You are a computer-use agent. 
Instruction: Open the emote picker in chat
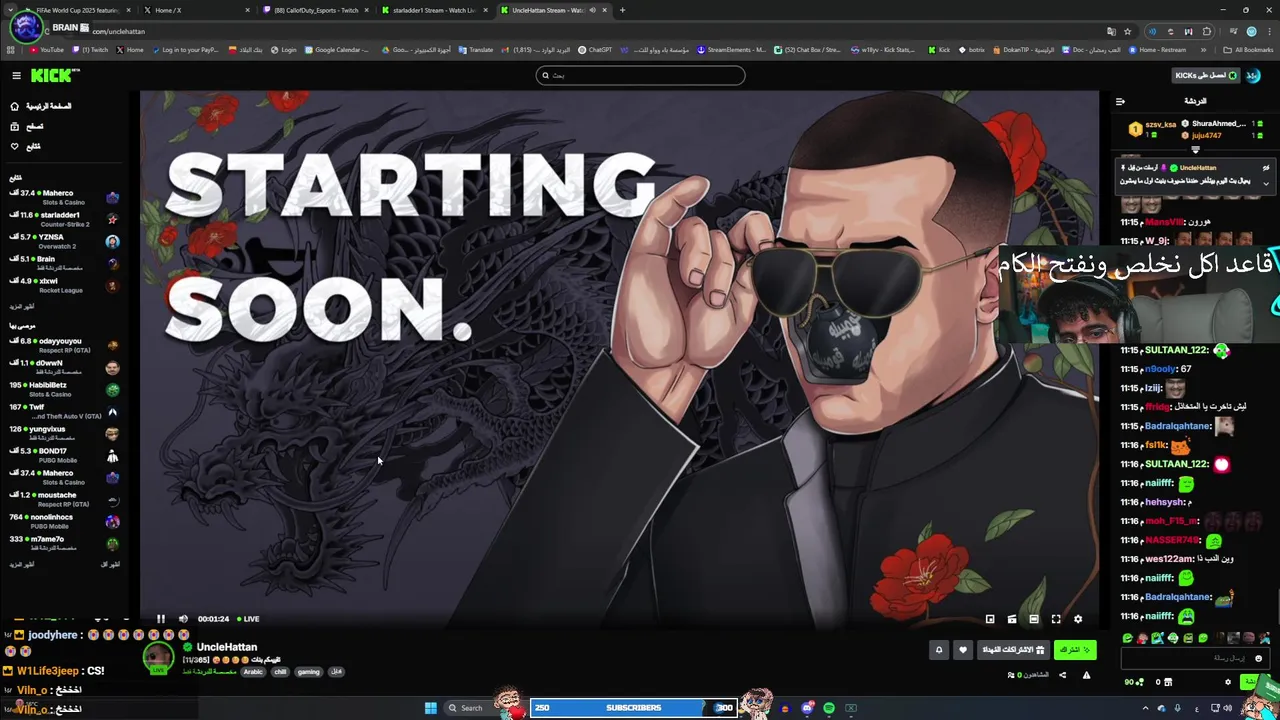pyautogui.click(x=1258, y=658)
